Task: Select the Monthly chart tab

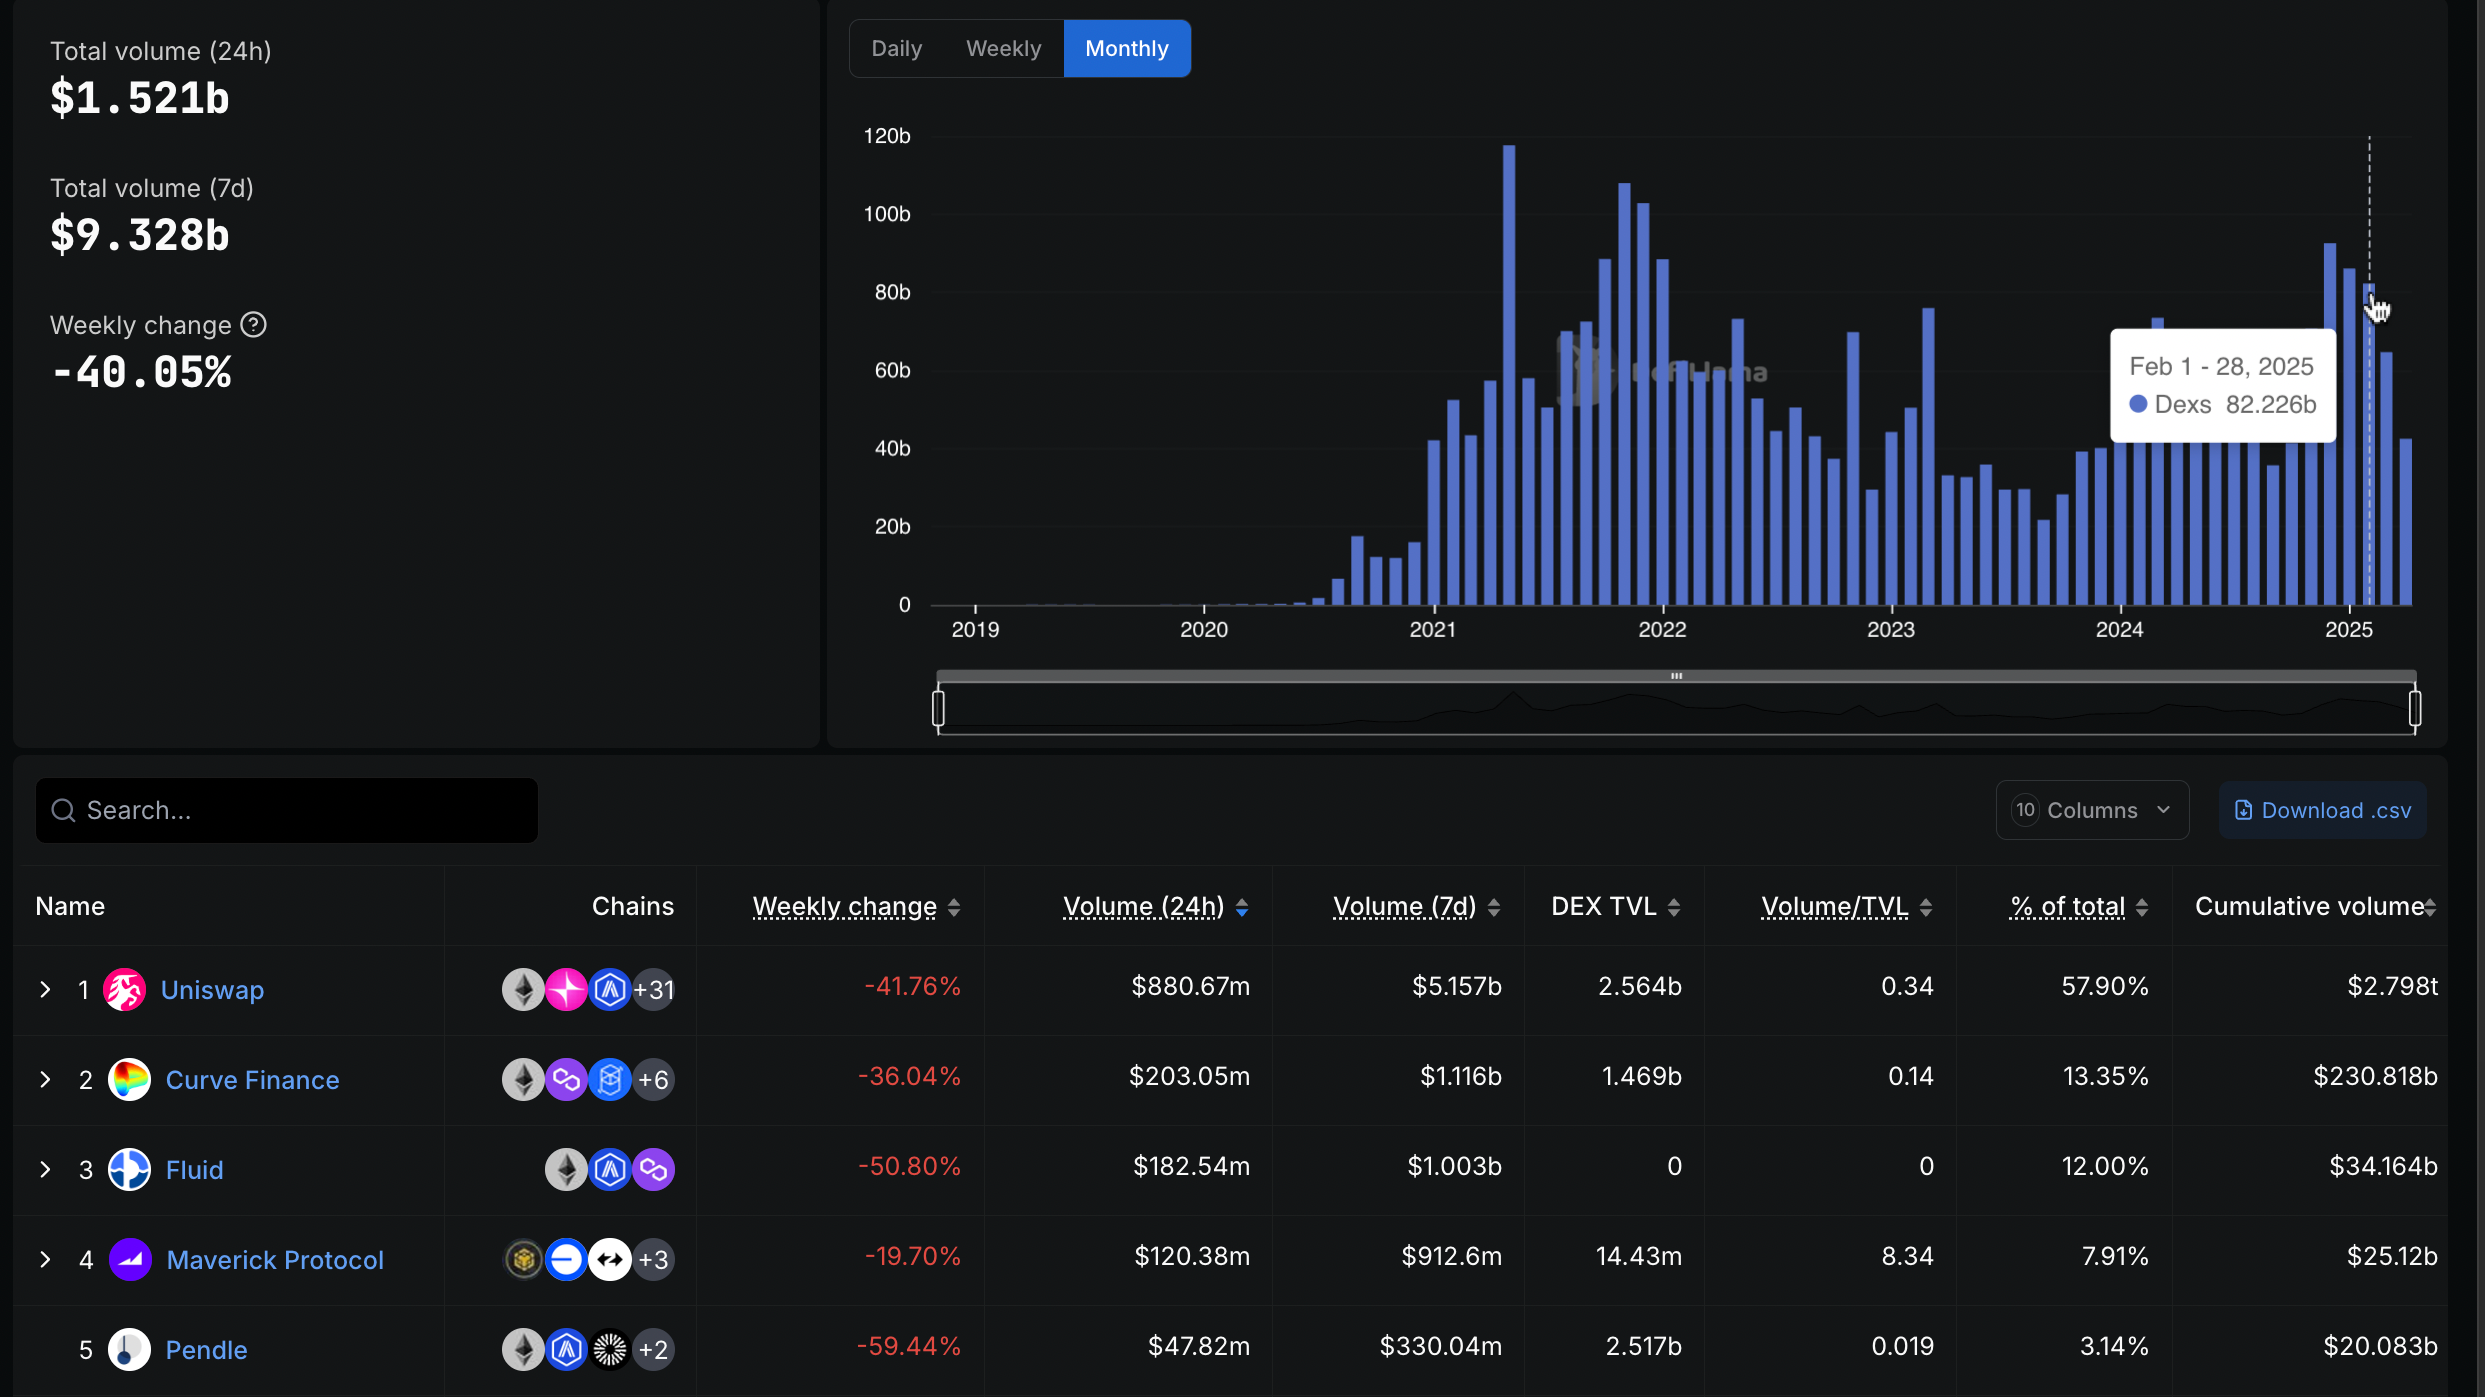Action: coord(1127,48)
